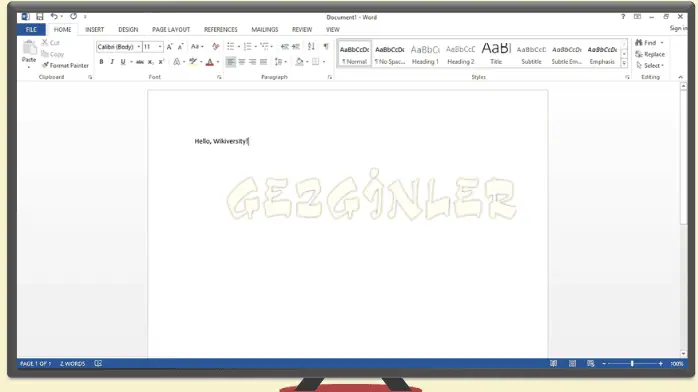Click the Grow Font icon

(x=169, y=47)
